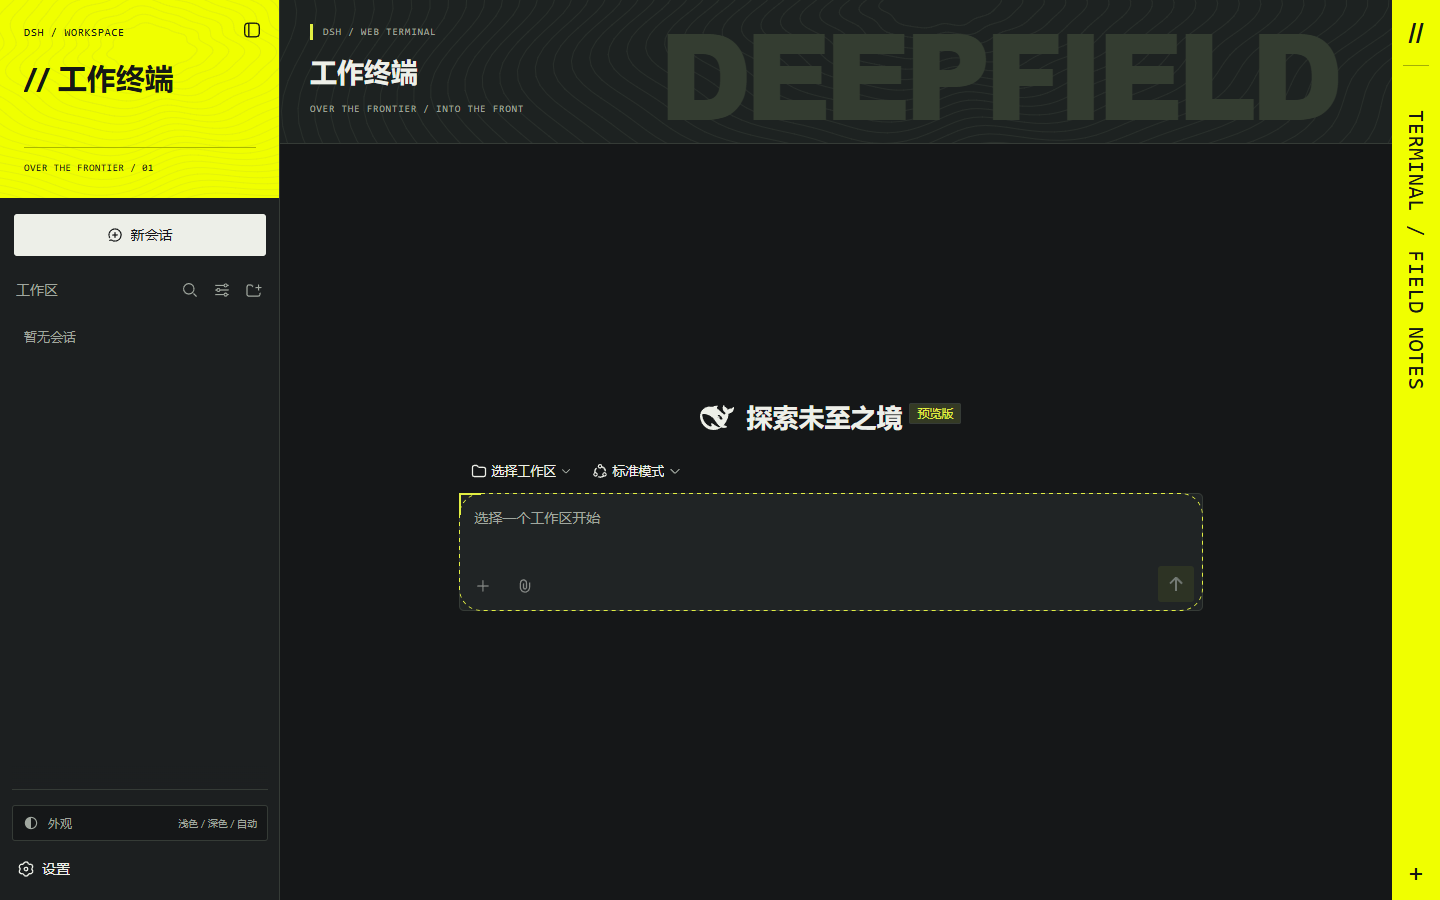
Task: Click DSH / WORKSPACE sidebar breadcrumb
Action: (74, 33)
